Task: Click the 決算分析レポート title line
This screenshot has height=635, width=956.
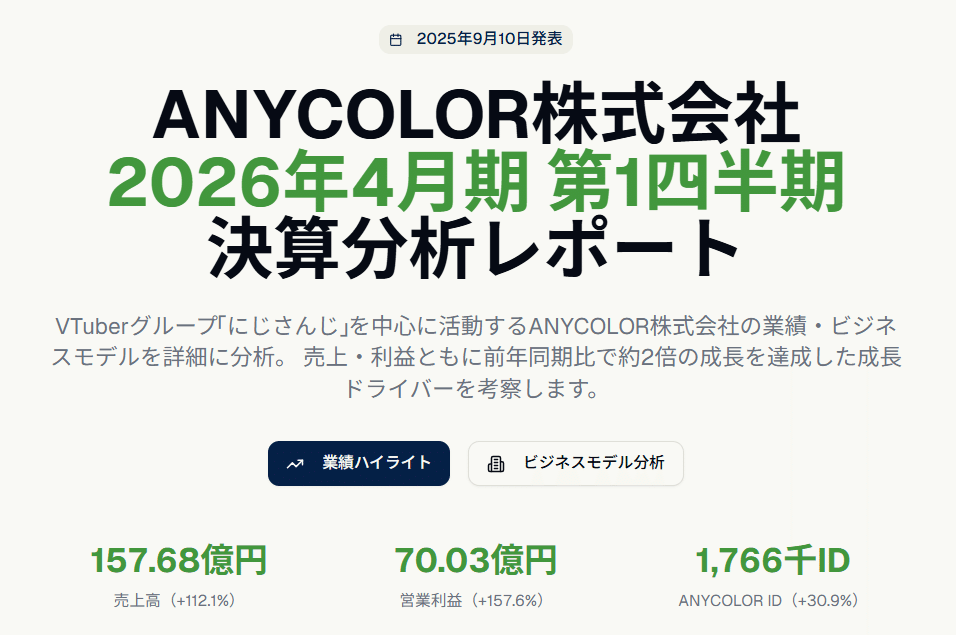Action: (474, 247)
